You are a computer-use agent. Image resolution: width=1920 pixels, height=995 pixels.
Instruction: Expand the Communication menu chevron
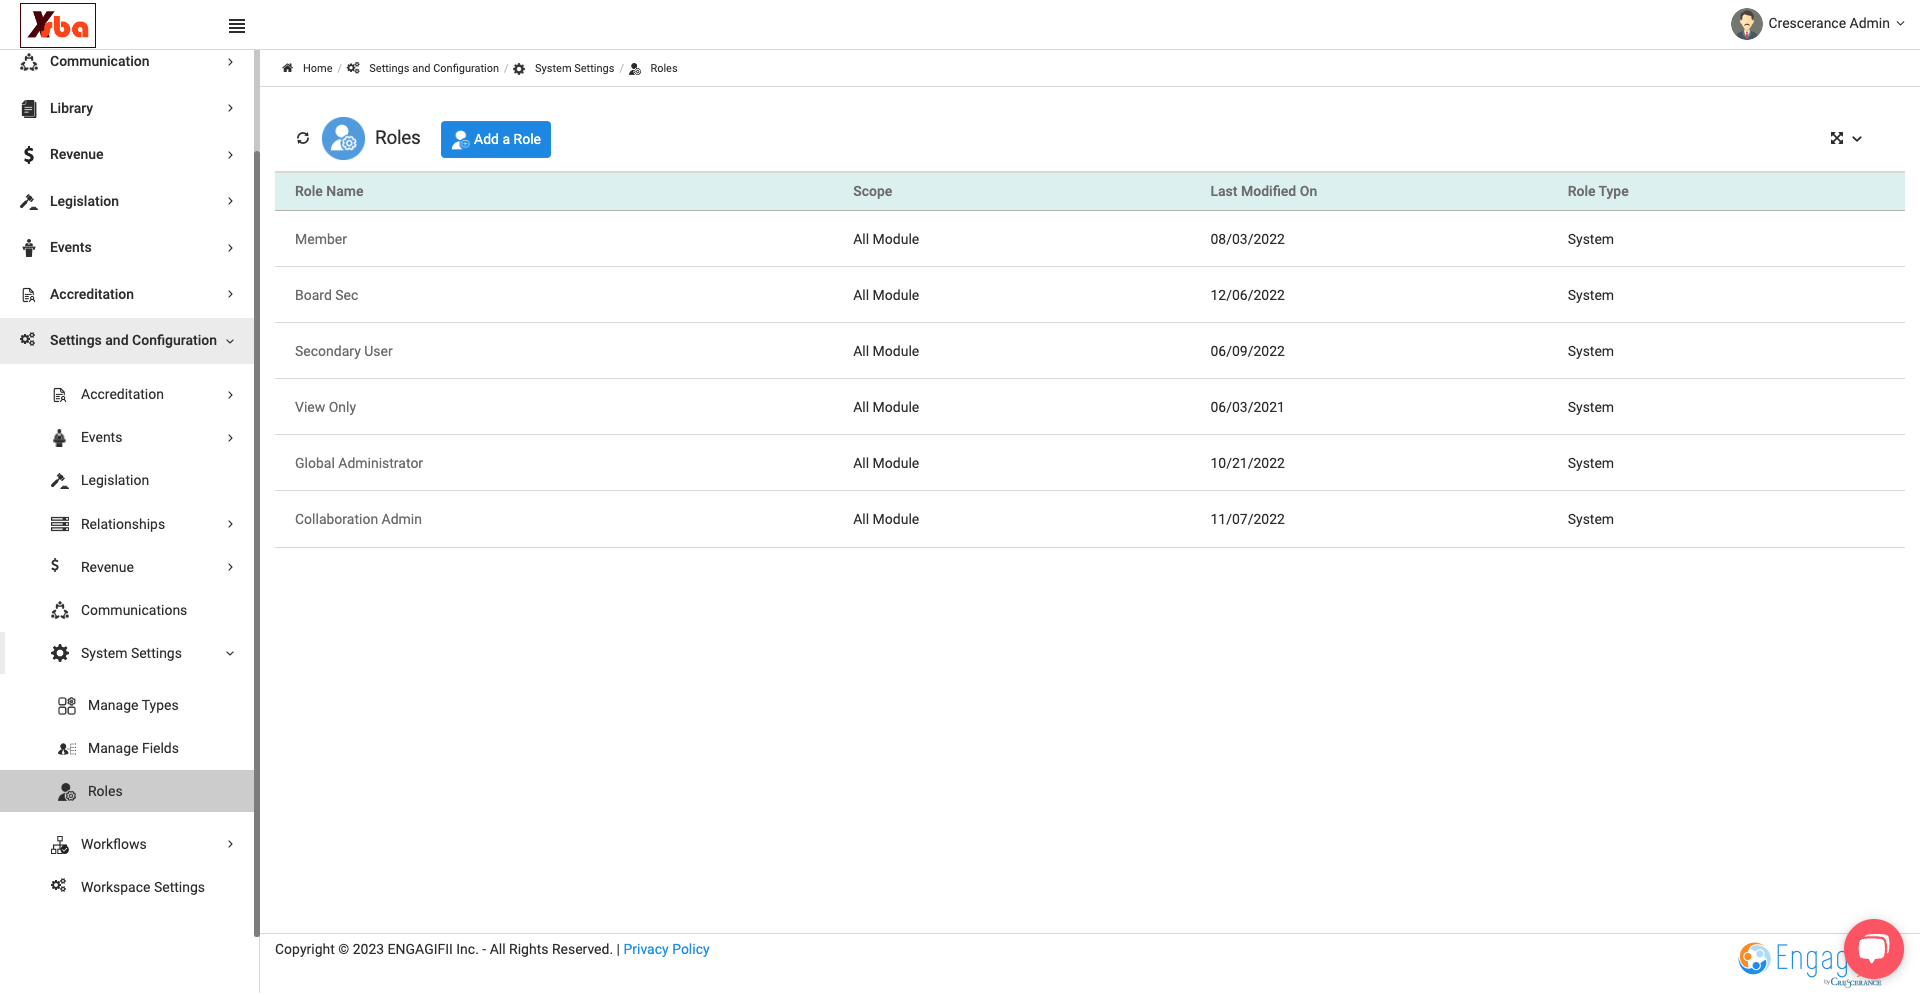click(230, 62)
